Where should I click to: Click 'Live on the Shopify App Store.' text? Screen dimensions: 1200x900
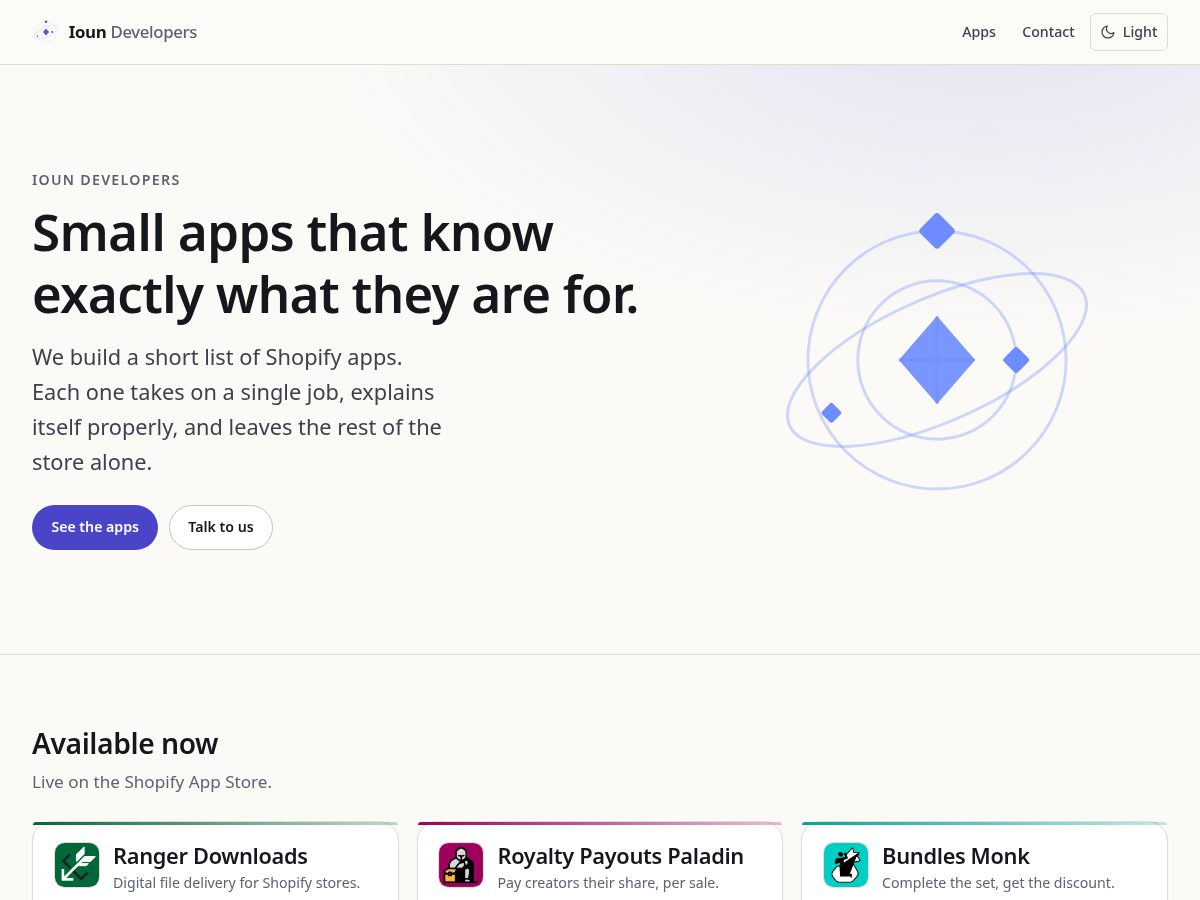click(152, 782)
